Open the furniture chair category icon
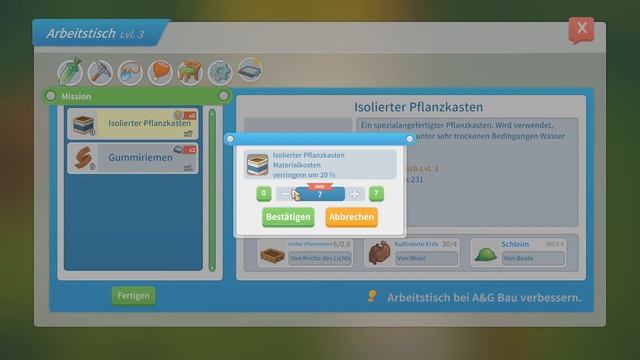Viewport: 640px width, 360px height. [190, 72]
